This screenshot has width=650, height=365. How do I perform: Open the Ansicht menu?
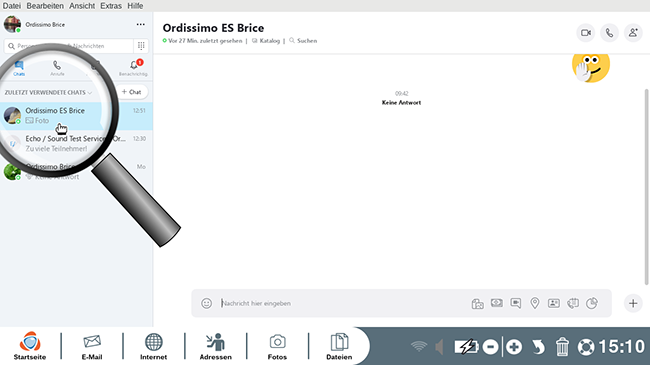tap(82, 6)
